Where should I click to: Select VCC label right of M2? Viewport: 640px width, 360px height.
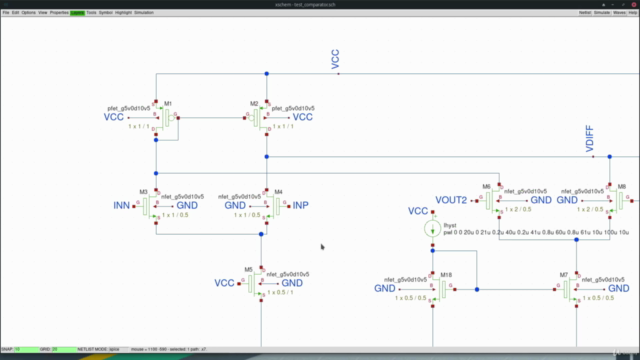pos(302,117)
